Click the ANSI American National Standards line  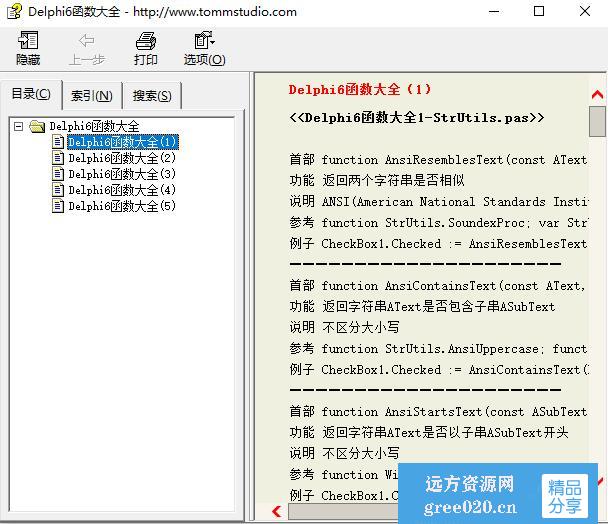click(438, 201)
